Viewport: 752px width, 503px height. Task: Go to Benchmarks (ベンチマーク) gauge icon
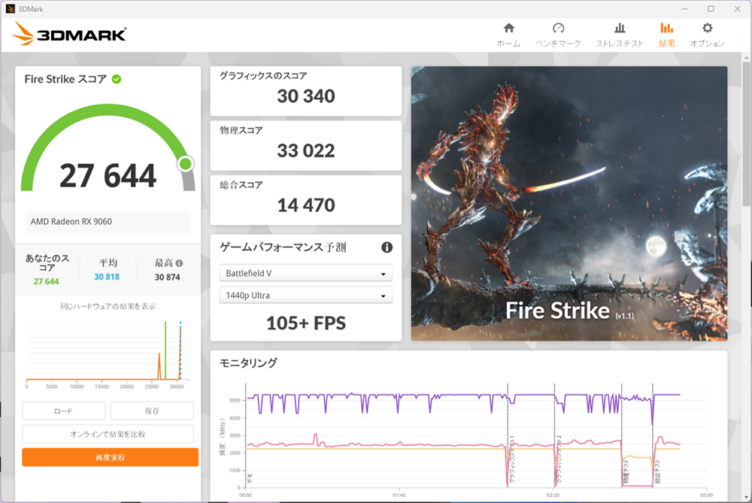click(x=558, y=29)
